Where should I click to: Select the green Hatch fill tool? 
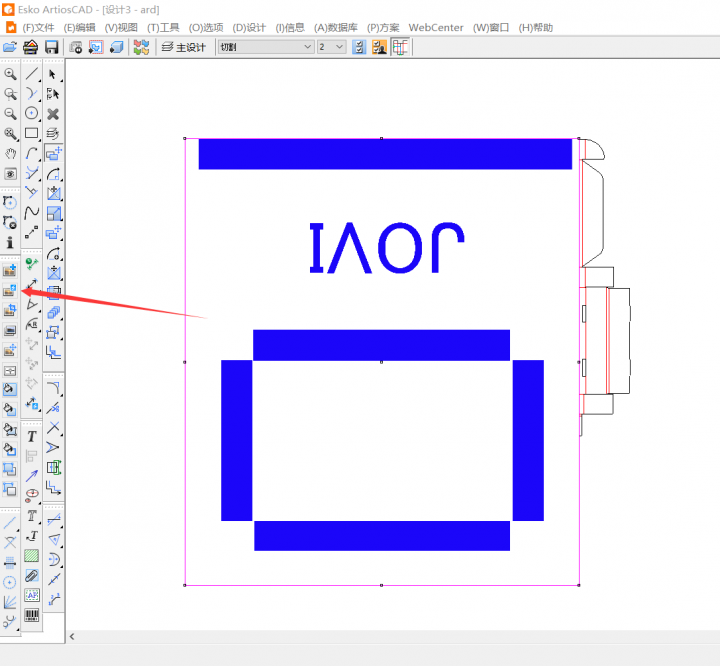point(32,555)
